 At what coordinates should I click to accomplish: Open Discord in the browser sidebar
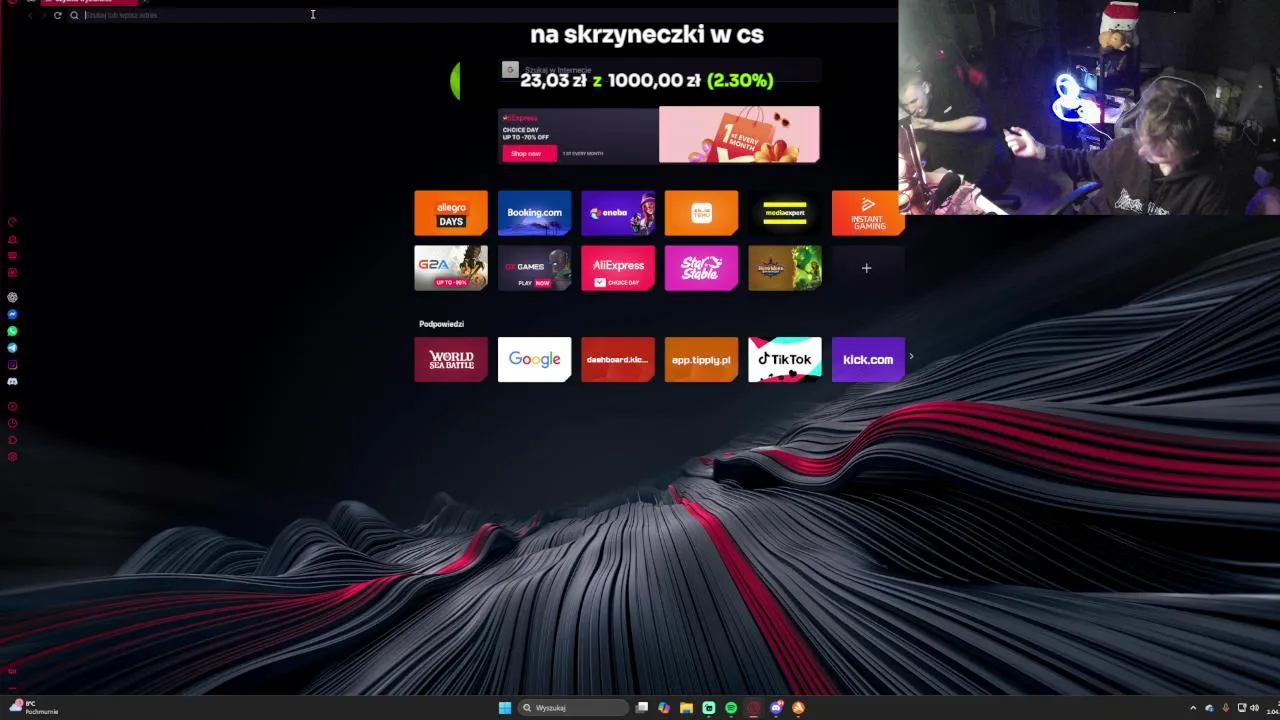coord(12,381)
